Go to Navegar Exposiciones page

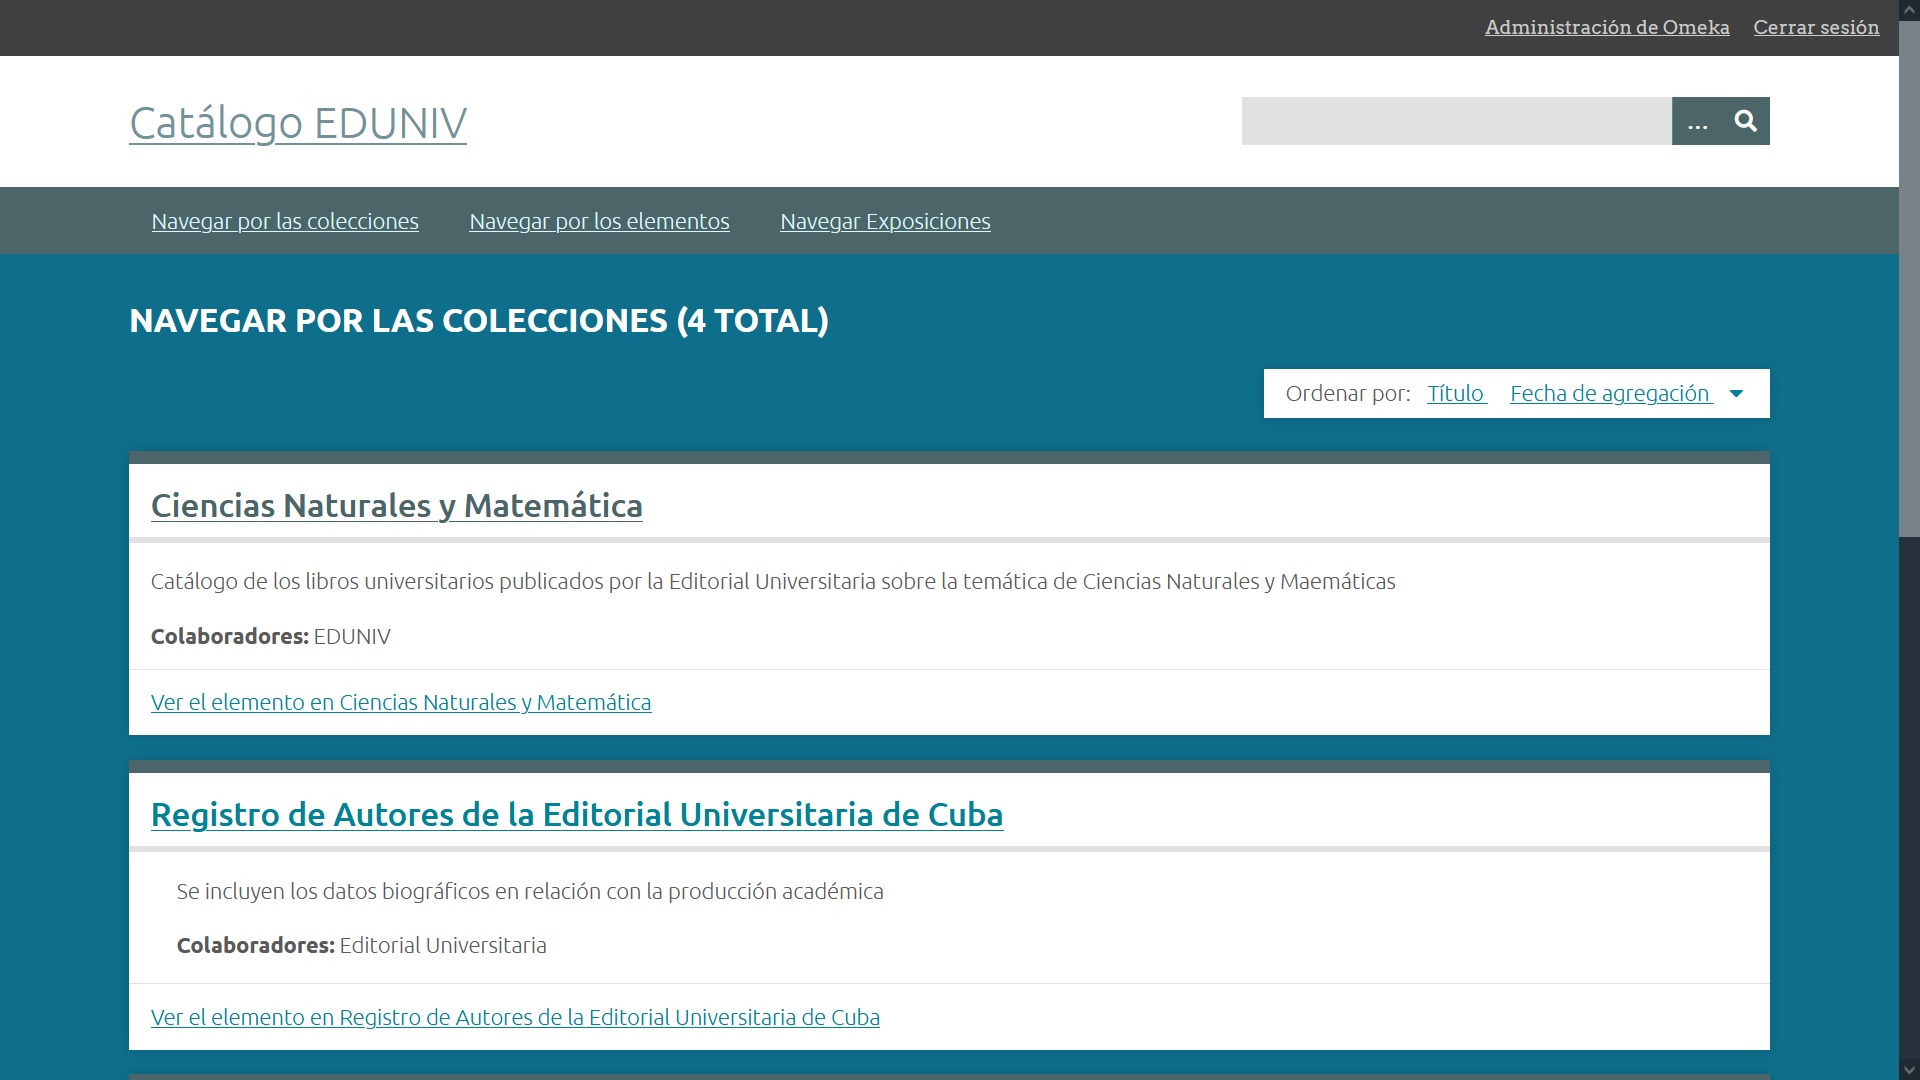coord(885,221)
